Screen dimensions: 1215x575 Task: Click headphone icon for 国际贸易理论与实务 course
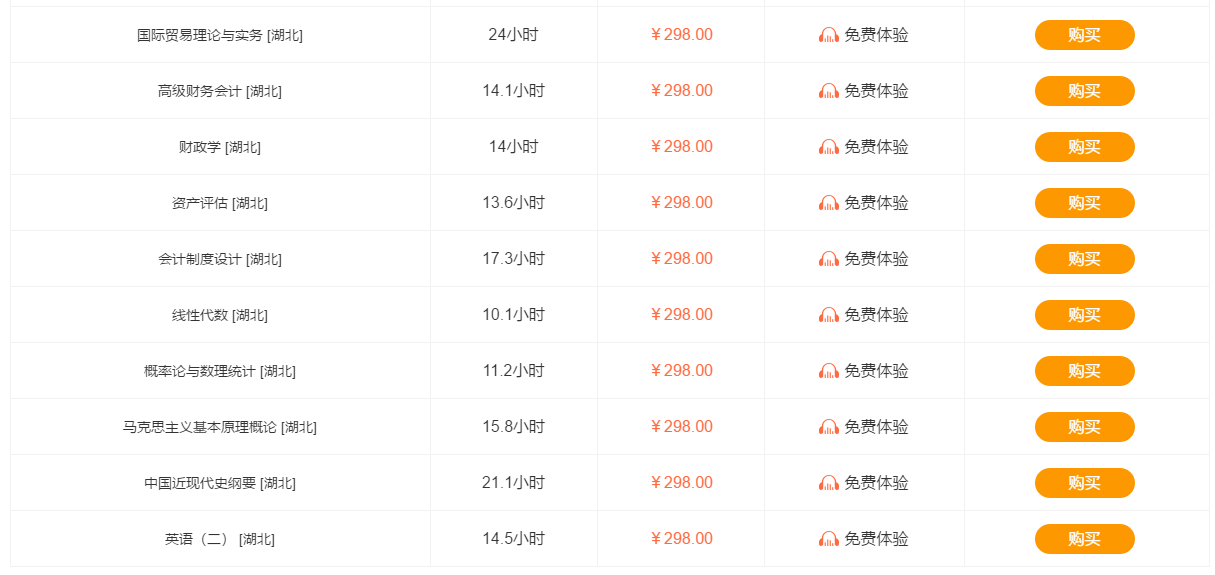tap(829, 35)
